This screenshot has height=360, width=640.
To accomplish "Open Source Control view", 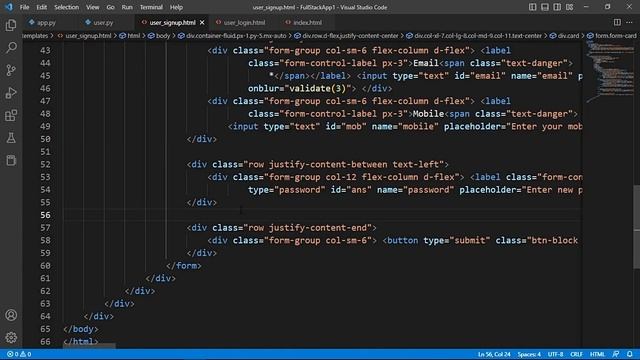I will 11,70.
